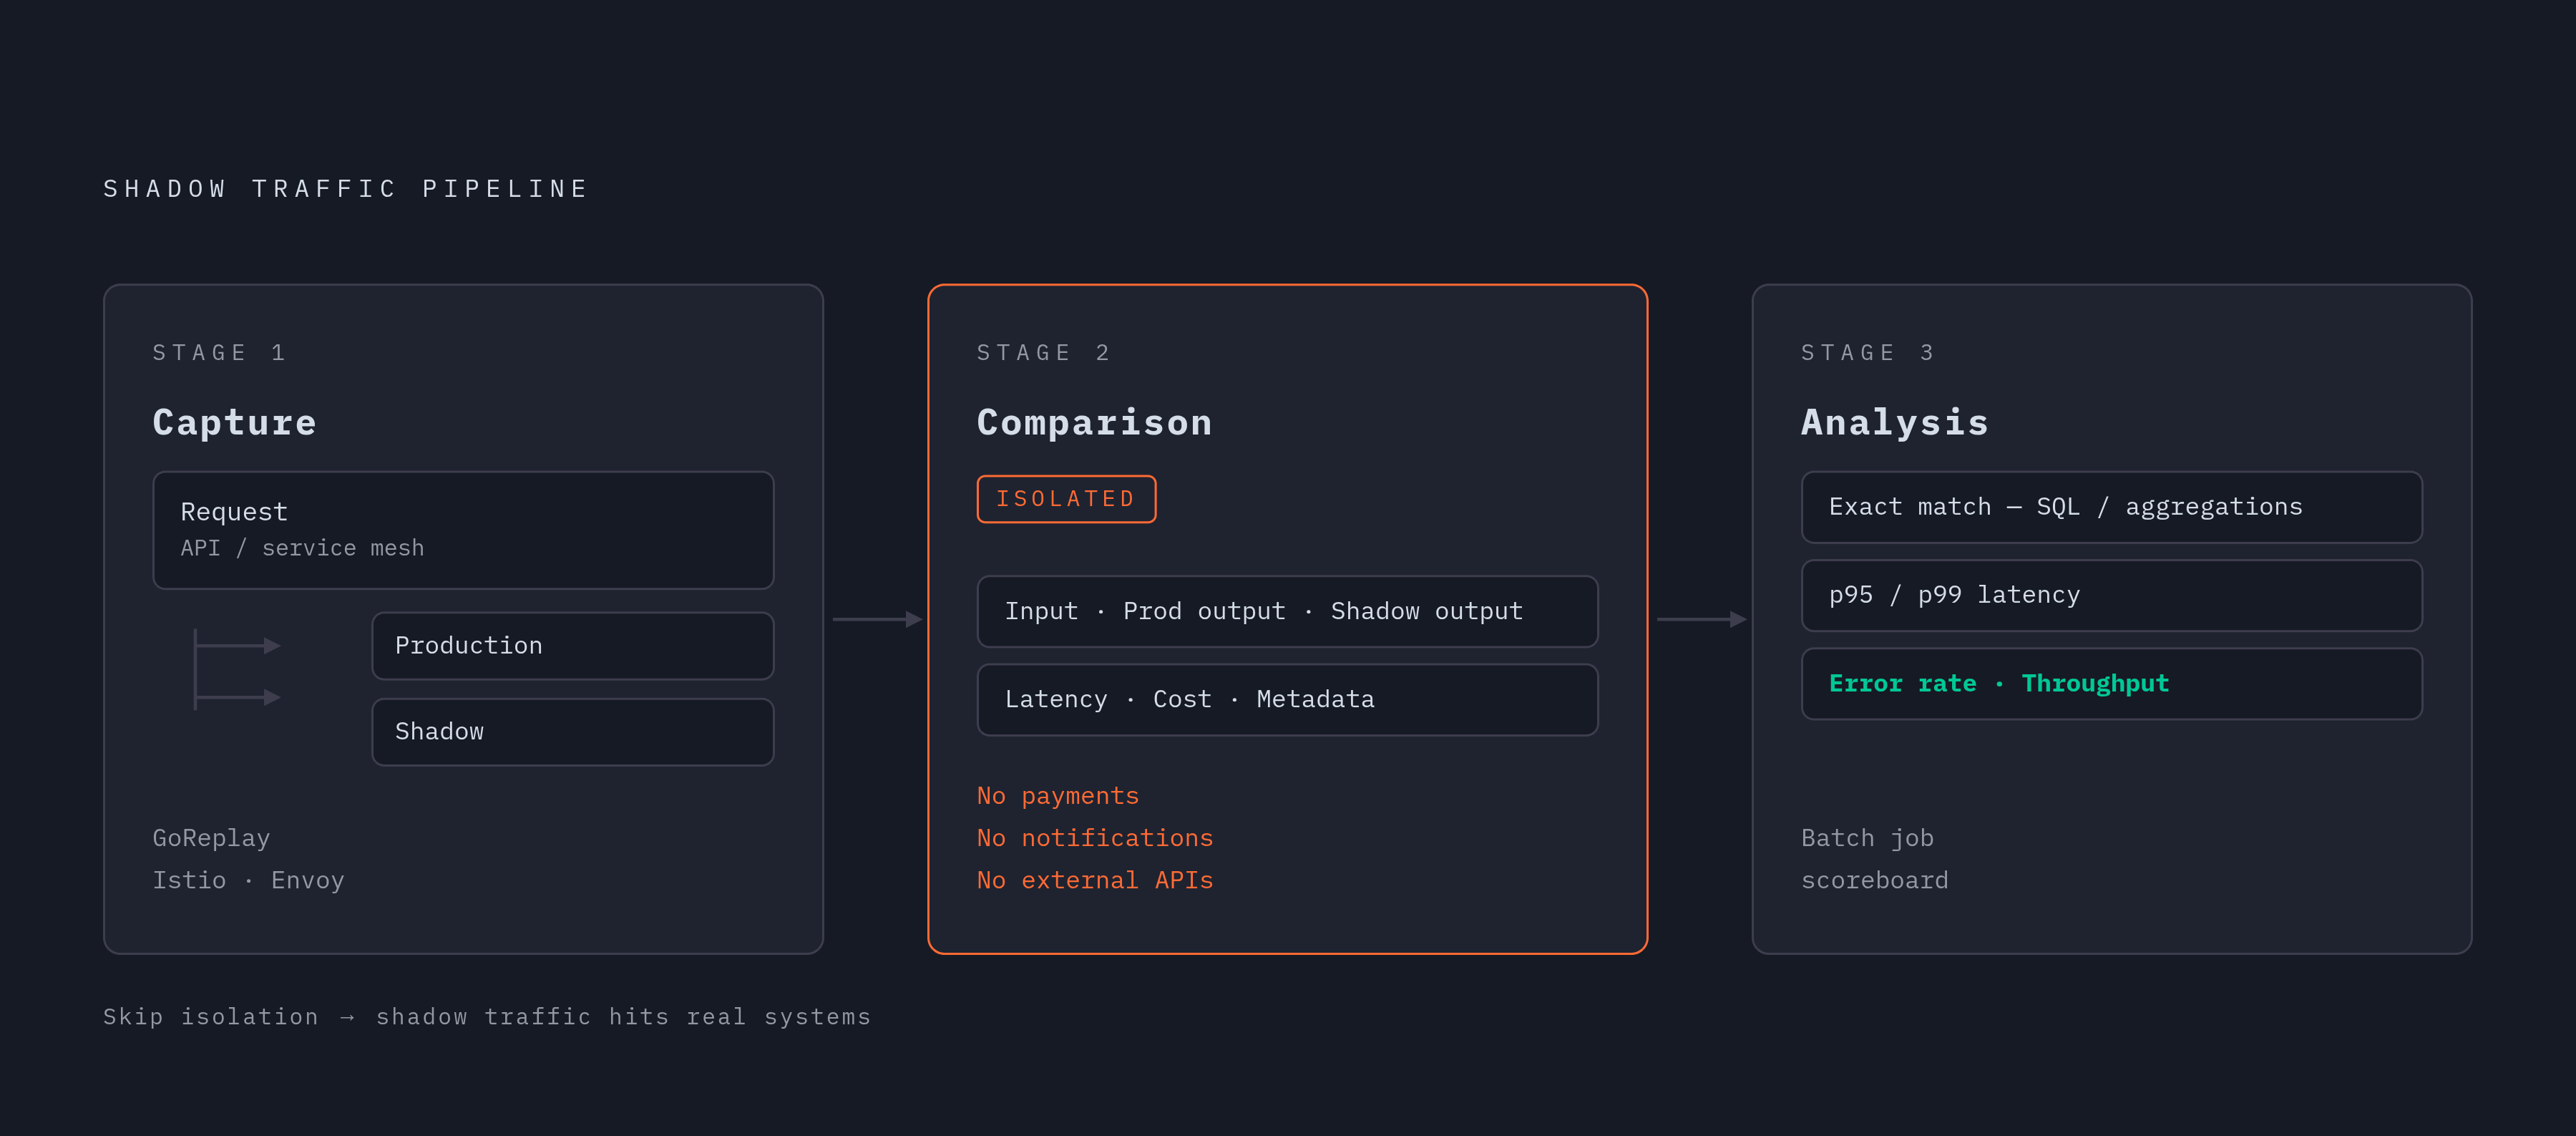Viewport: 2576px width, 1136px height.
Task: Click the Capture title
Action: point(235,422)
